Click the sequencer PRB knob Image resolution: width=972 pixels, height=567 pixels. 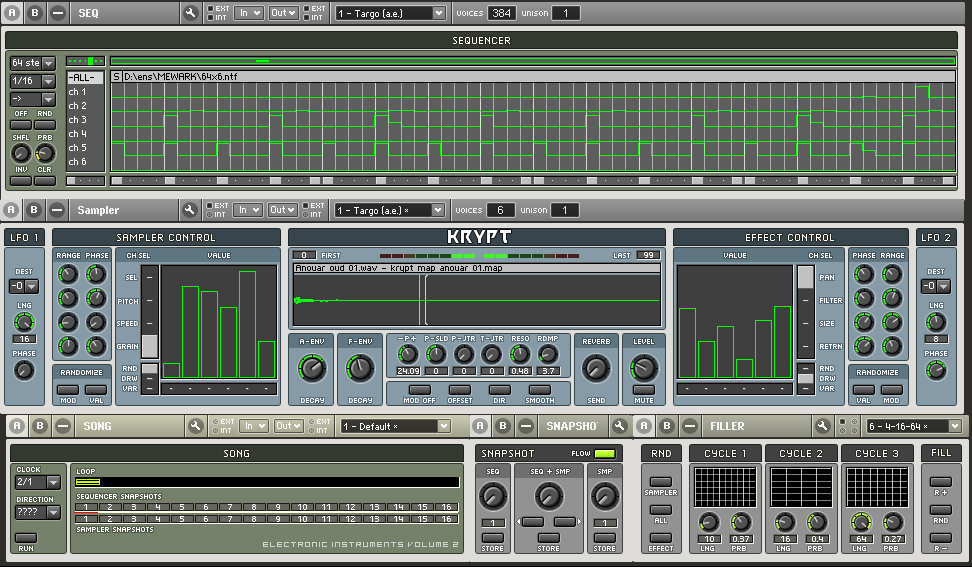pos(45,153)
